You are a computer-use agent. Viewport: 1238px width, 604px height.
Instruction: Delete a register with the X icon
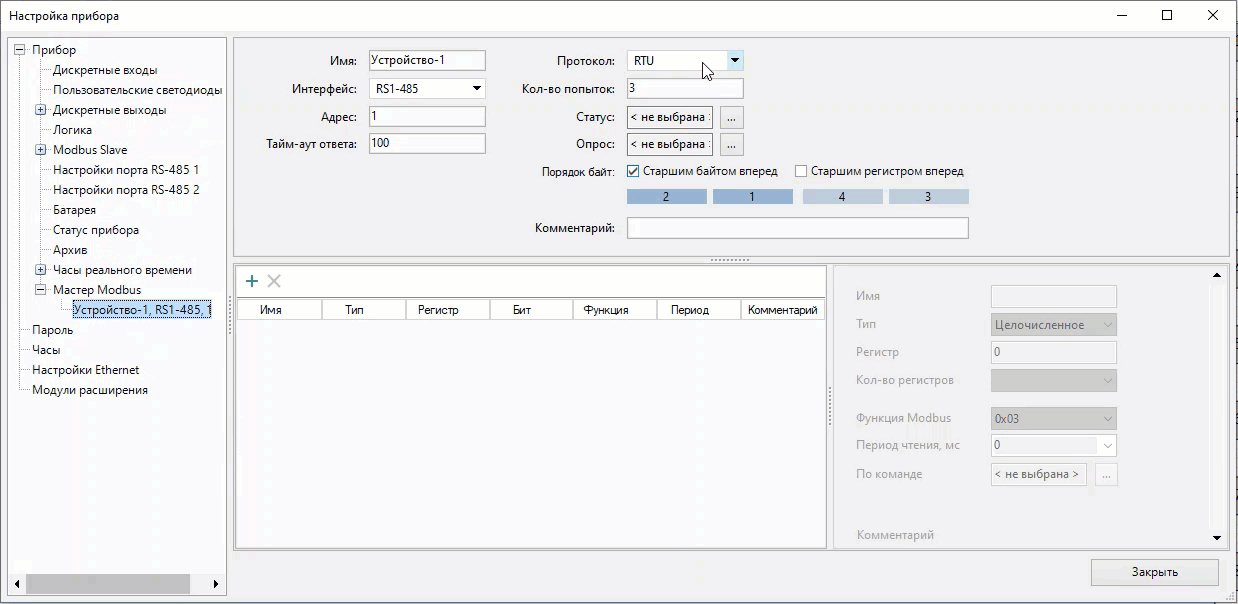tap(274, 282)
